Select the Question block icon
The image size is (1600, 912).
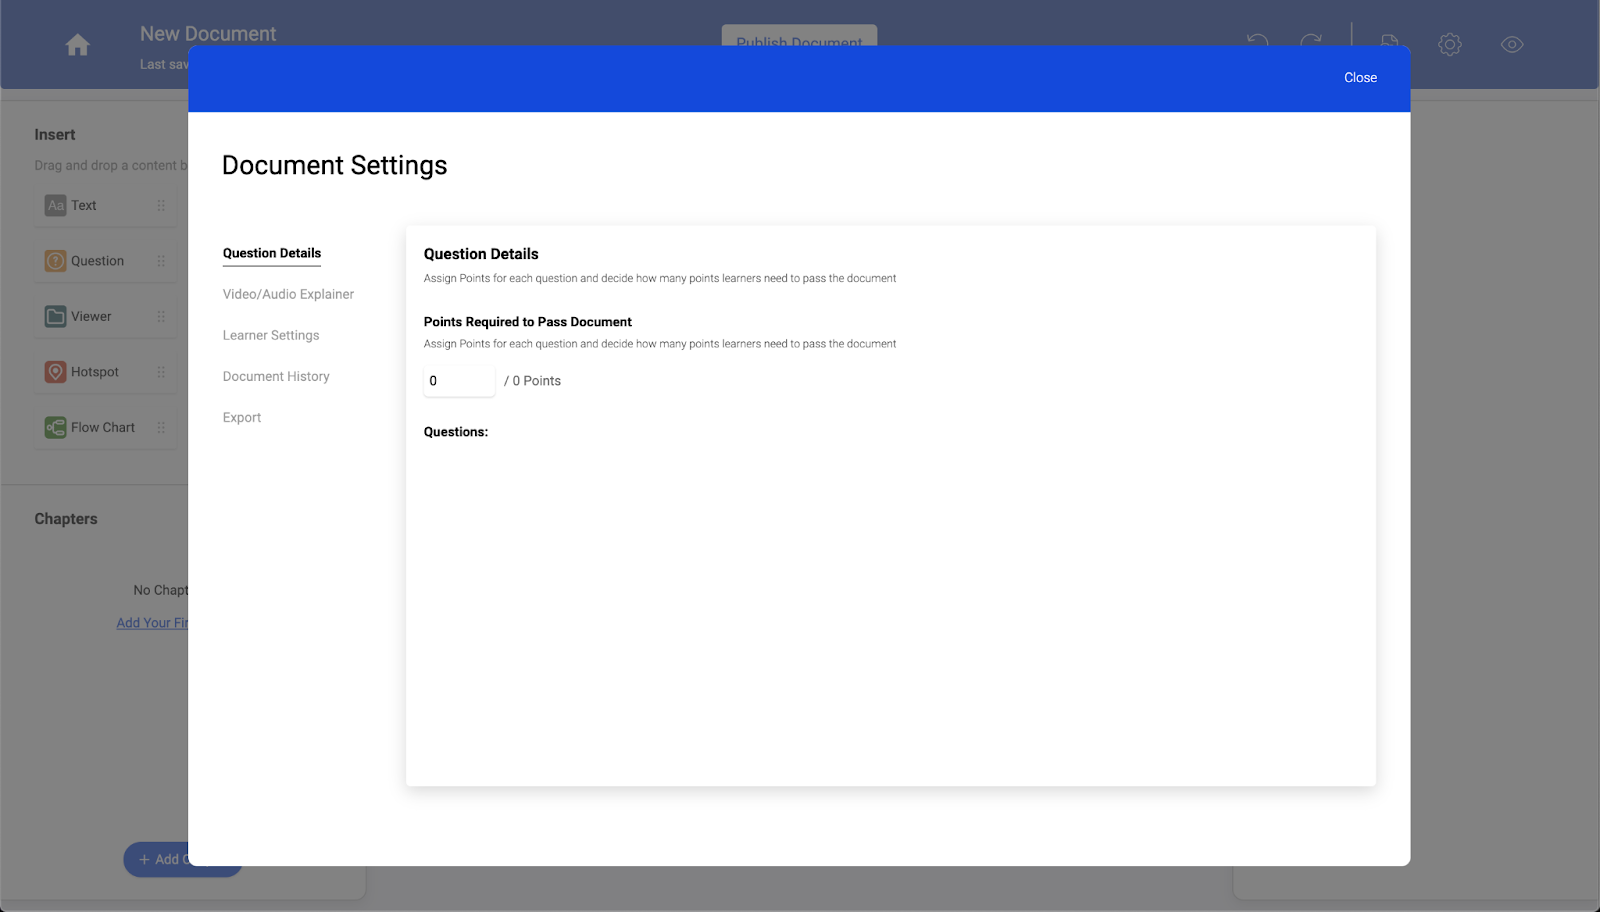point(56,261)
